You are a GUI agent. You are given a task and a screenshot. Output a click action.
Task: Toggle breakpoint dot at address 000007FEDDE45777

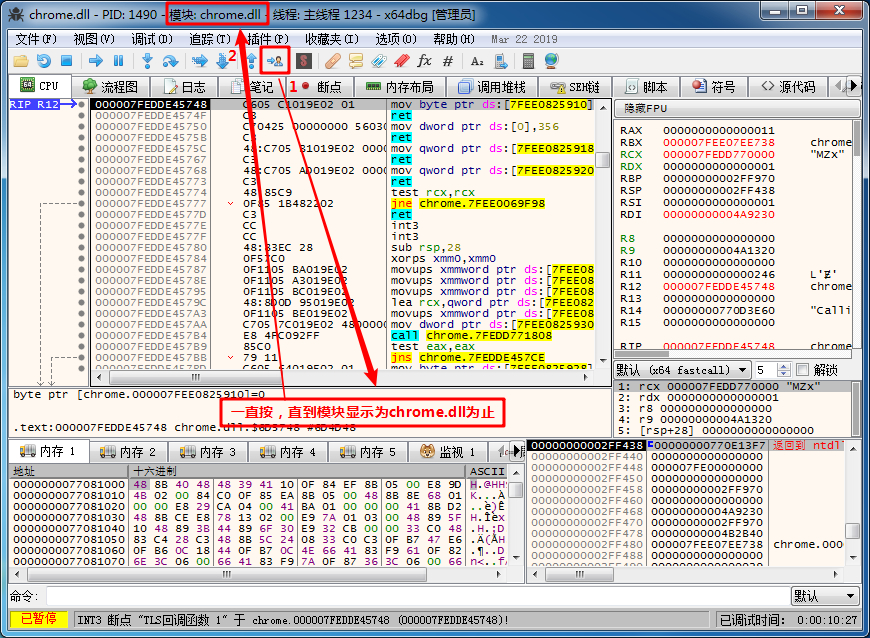(x=82, y=204)
